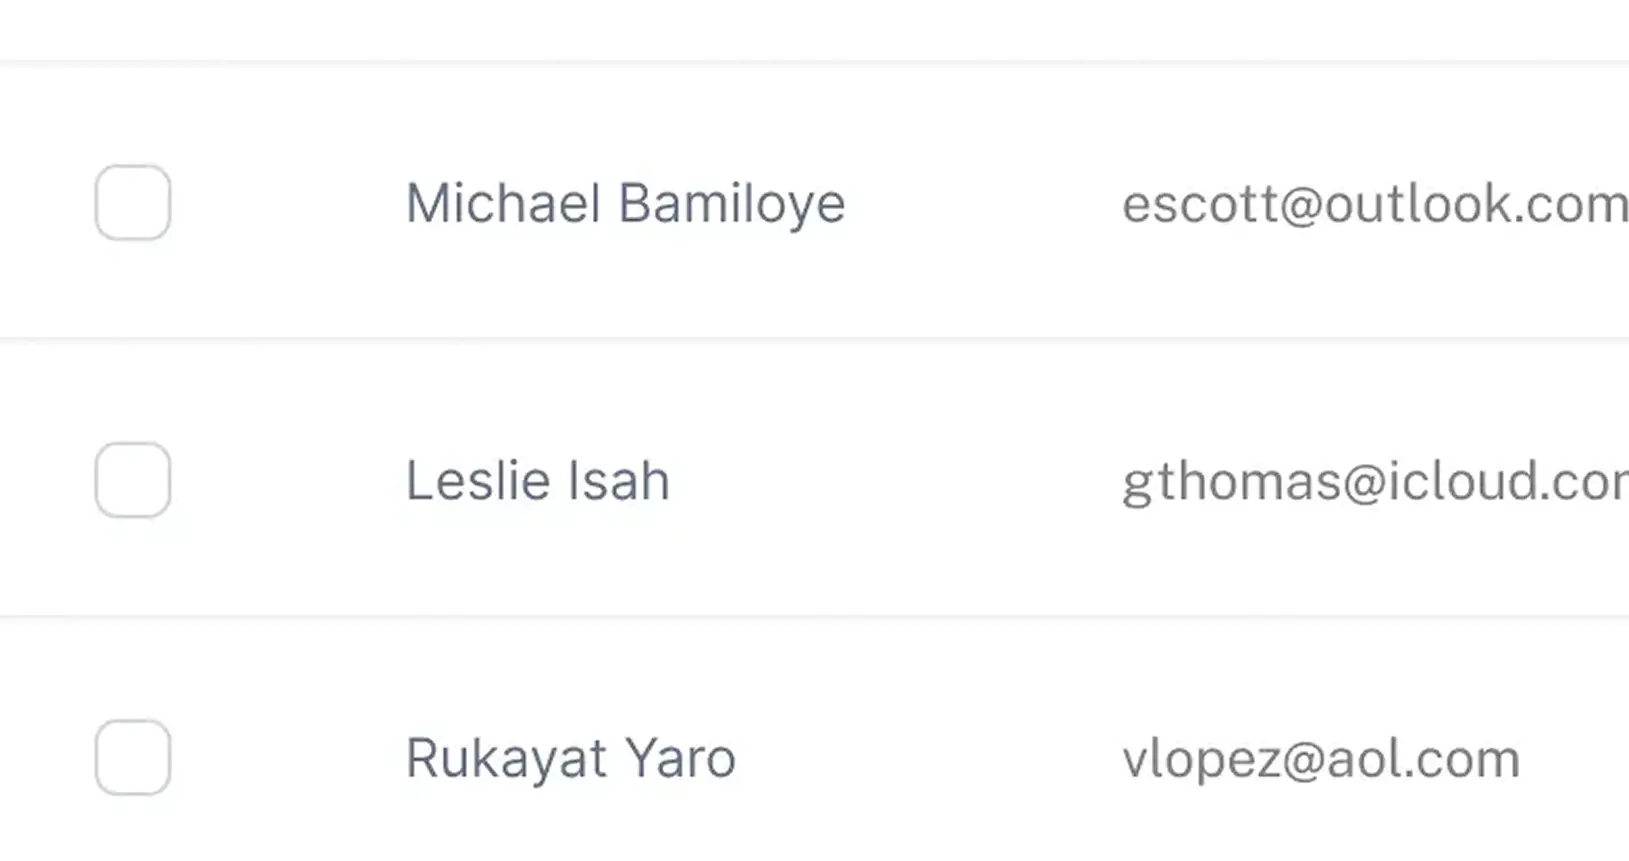Viewport: 1629px width, 861px height.
Task: Select the checkbox for Michael Bamiloye
Action: coord(133,203)
